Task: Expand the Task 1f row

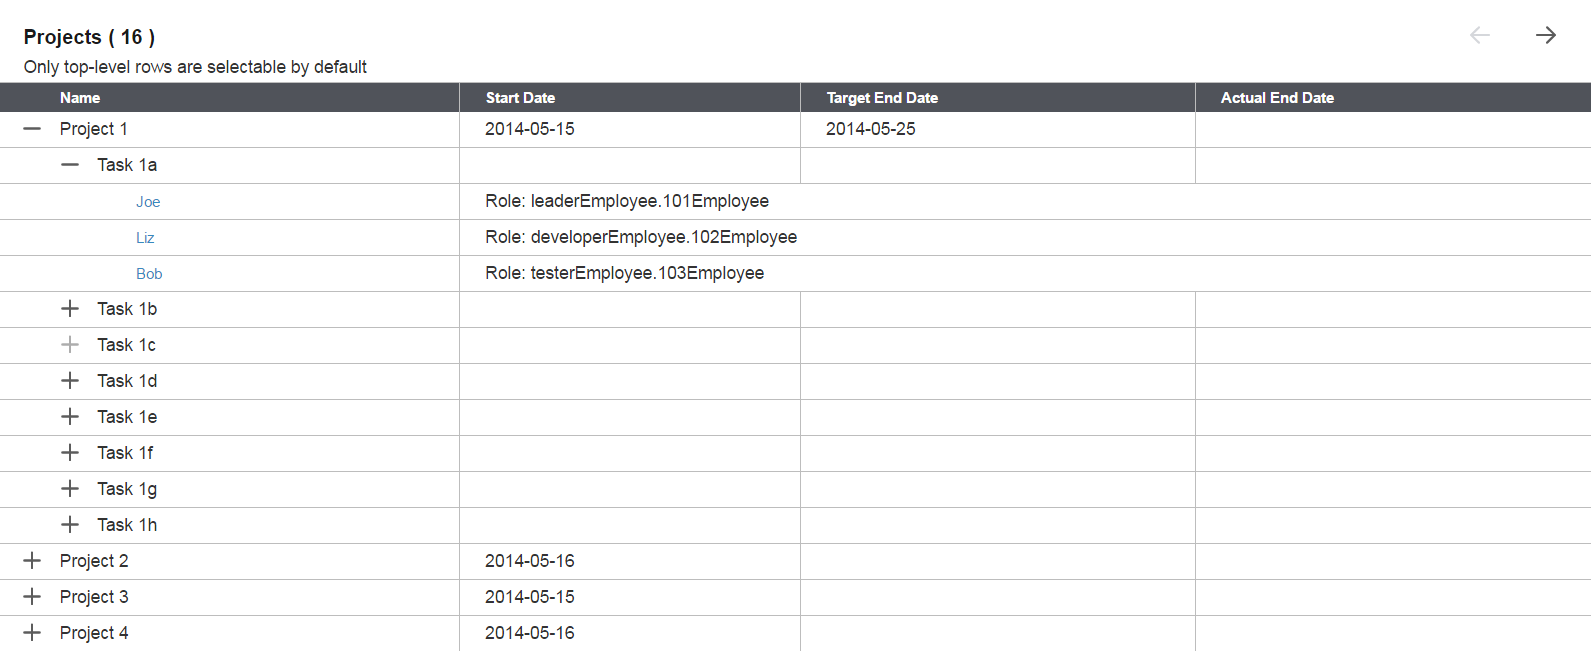Action: [x=70, y=453]
